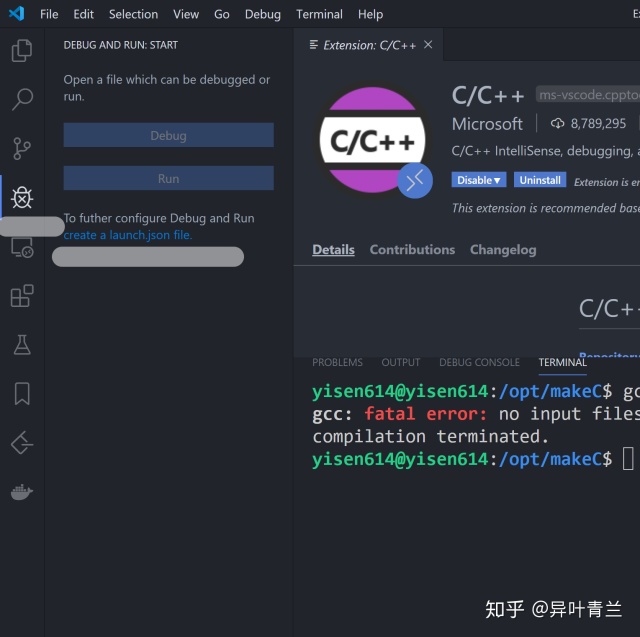Switch to the PROBLEMS panel tab
The height and width of the screenshot is (637, 640).
[x=337, y=362]
